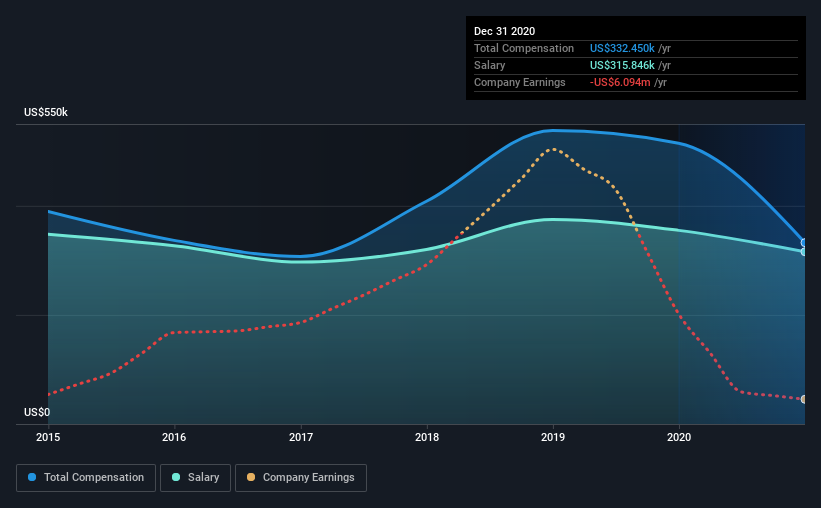Select the 2015 x-axis label

pos(48,437)
